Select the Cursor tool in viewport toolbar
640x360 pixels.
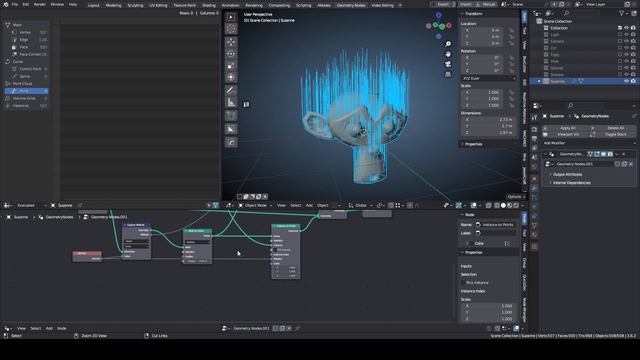[x=231, y=29]
